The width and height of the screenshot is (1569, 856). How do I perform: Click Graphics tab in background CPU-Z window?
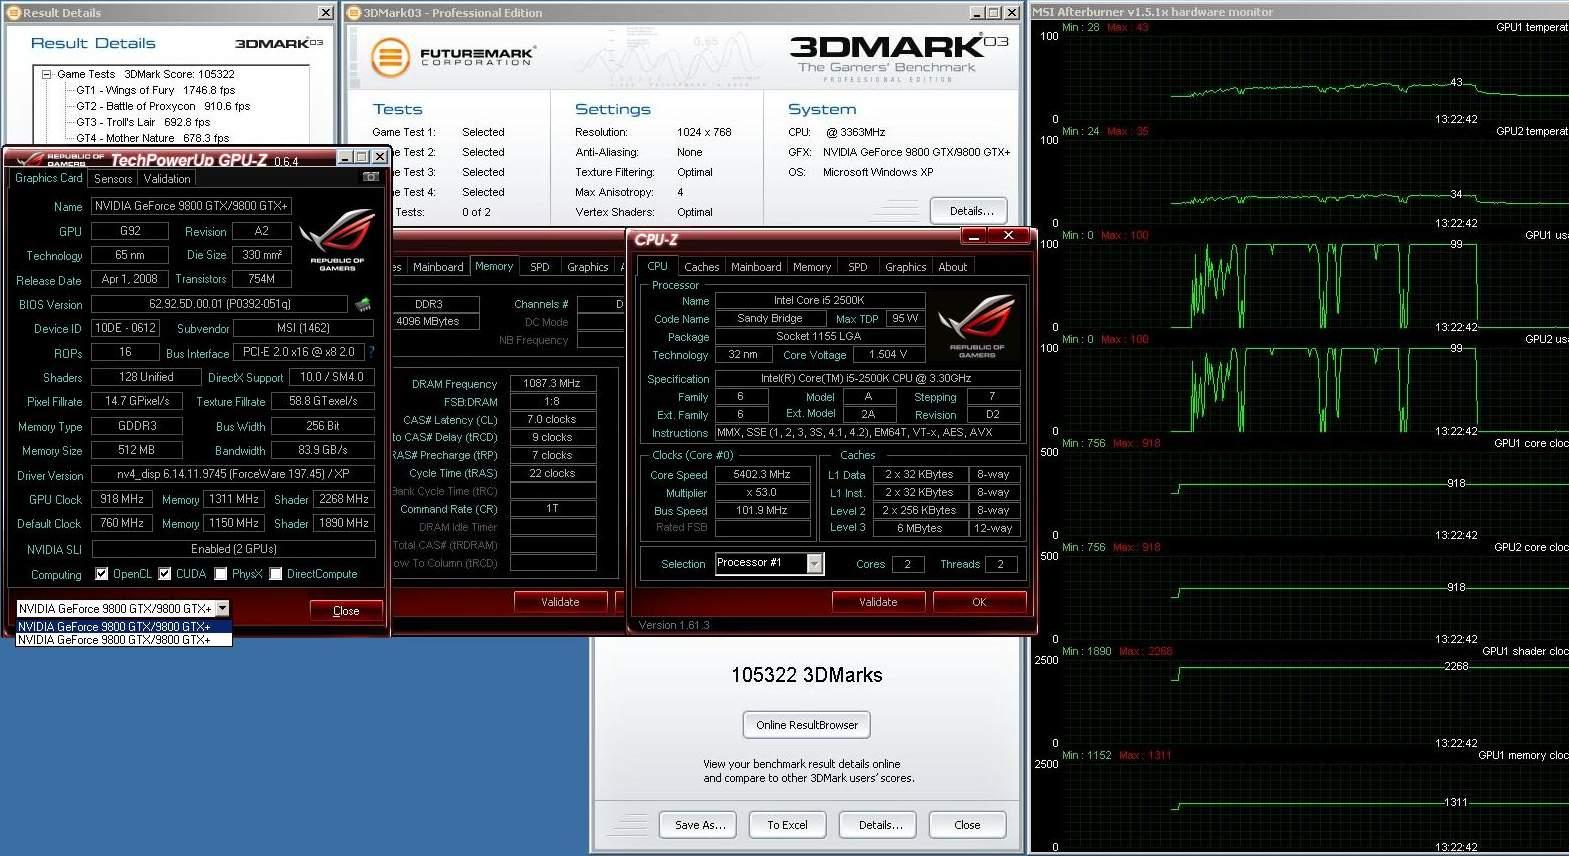(x=587, y=267)
